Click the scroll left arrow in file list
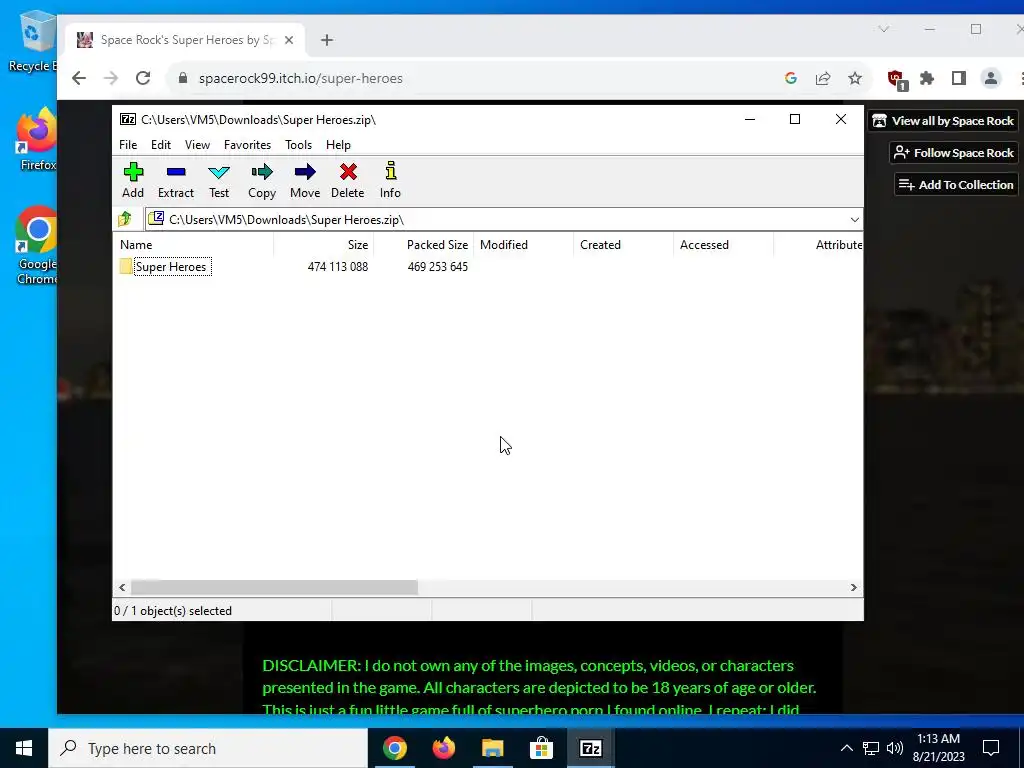This screenshot has height=768, width=1024. (x=122, y=587)
